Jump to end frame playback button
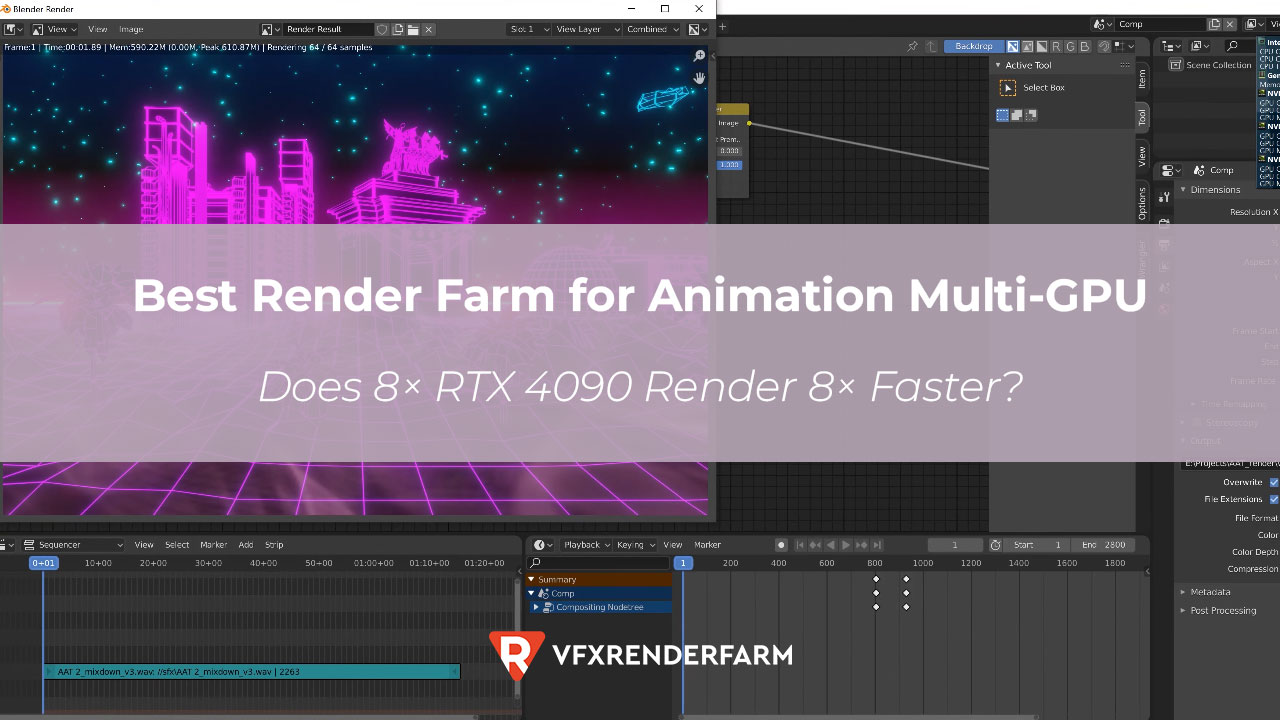 877,545
